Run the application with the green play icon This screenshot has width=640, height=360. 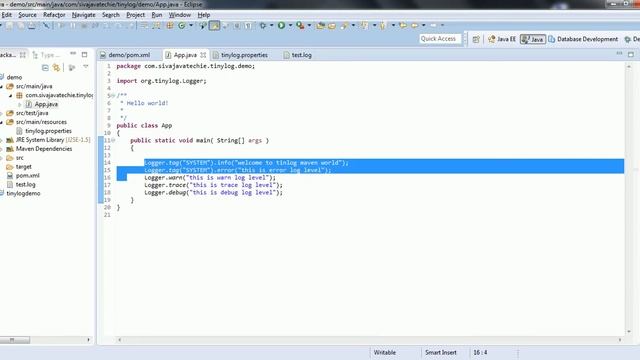(281, 25)
